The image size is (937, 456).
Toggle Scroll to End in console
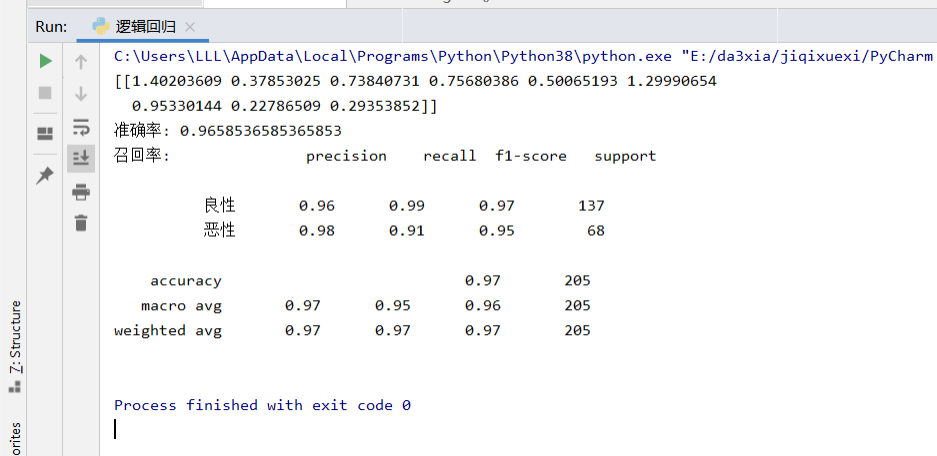(81, 158)
